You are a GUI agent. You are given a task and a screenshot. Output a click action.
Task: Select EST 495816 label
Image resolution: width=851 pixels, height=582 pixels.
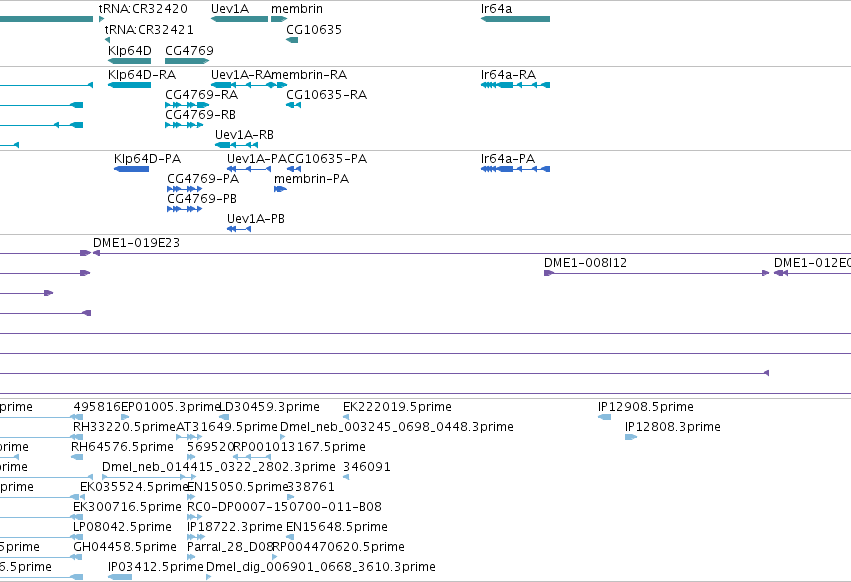[97, 407]
